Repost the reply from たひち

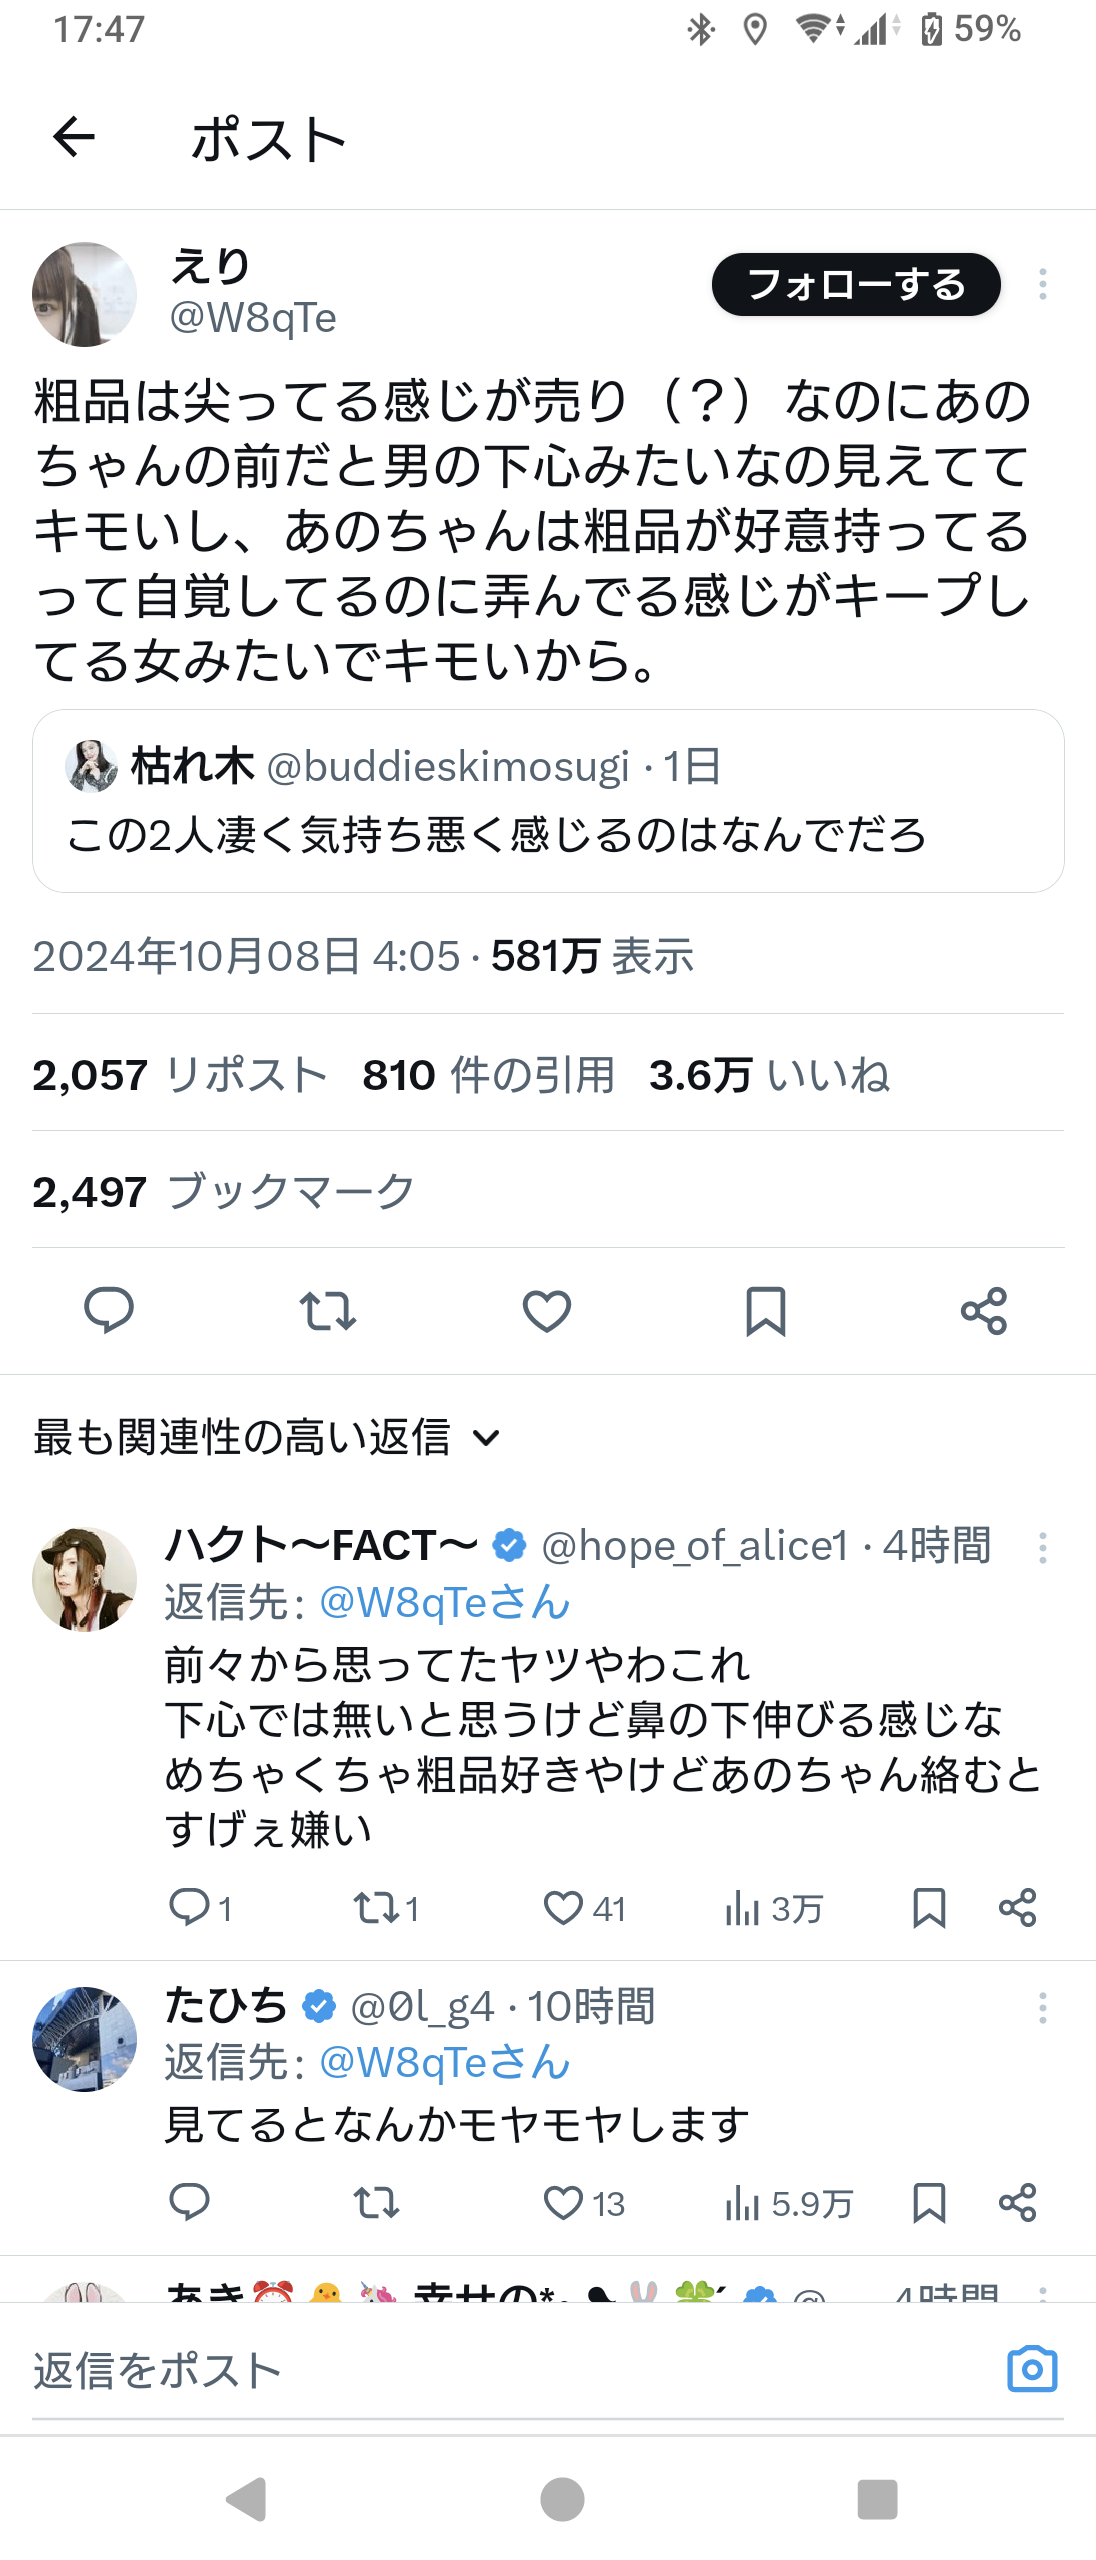(x=377, y=2202)
